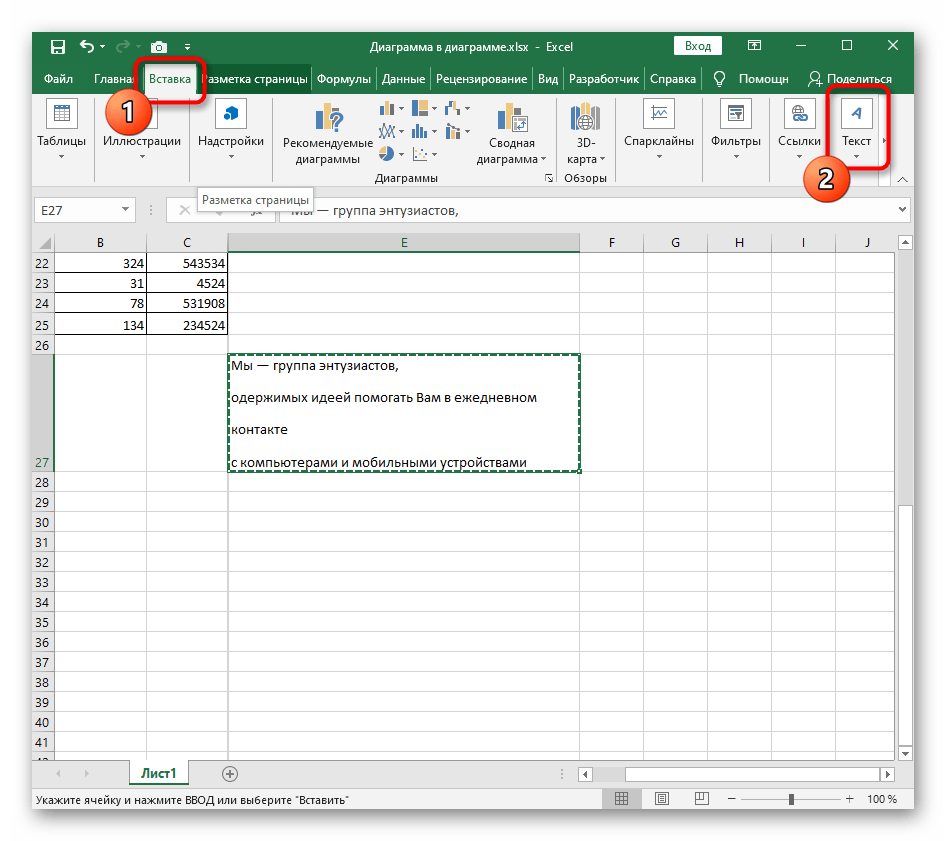Click the Undo arrow icon
Viewport: 946px width, 841px height.
click(x=87, y=46)
